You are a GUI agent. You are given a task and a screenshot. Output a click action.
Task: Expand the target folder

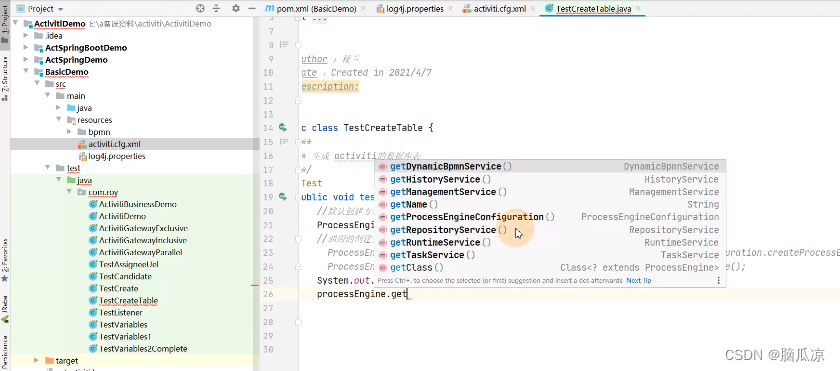(36, 361)
